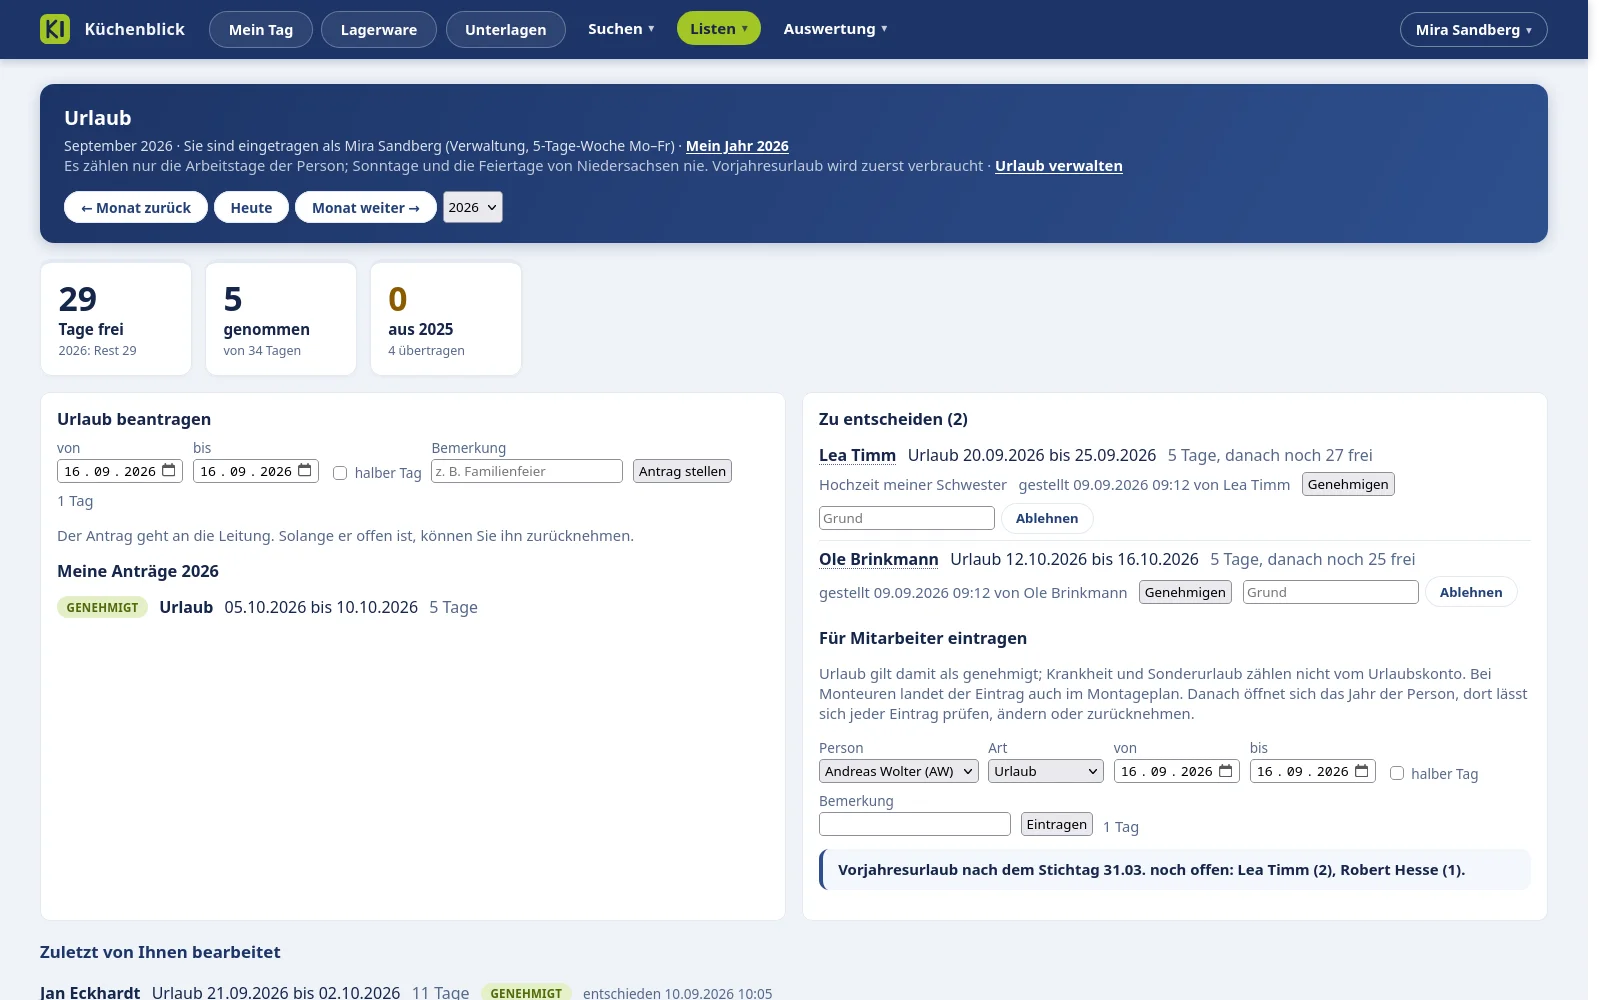Image resolution: width=1600 pixels, height=1000 pixels.
Task: Open calendar picker in employee 'bis' date
Action: (x=1362, y=771)
